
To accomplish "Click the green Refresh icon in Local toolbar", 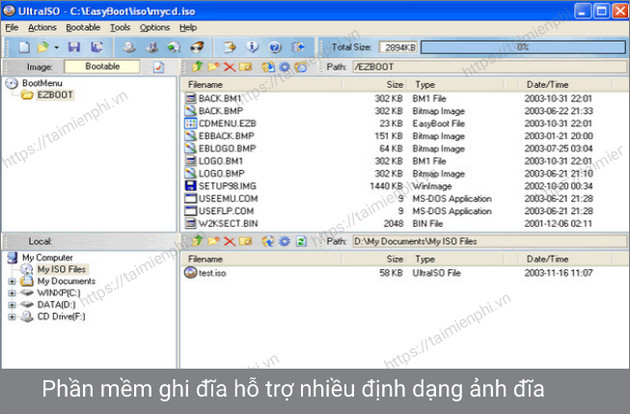I will pos(301,241).
